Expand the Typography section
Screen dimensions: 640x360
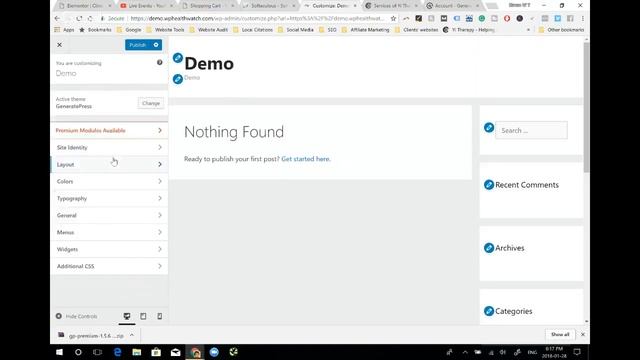click(109, 198)
